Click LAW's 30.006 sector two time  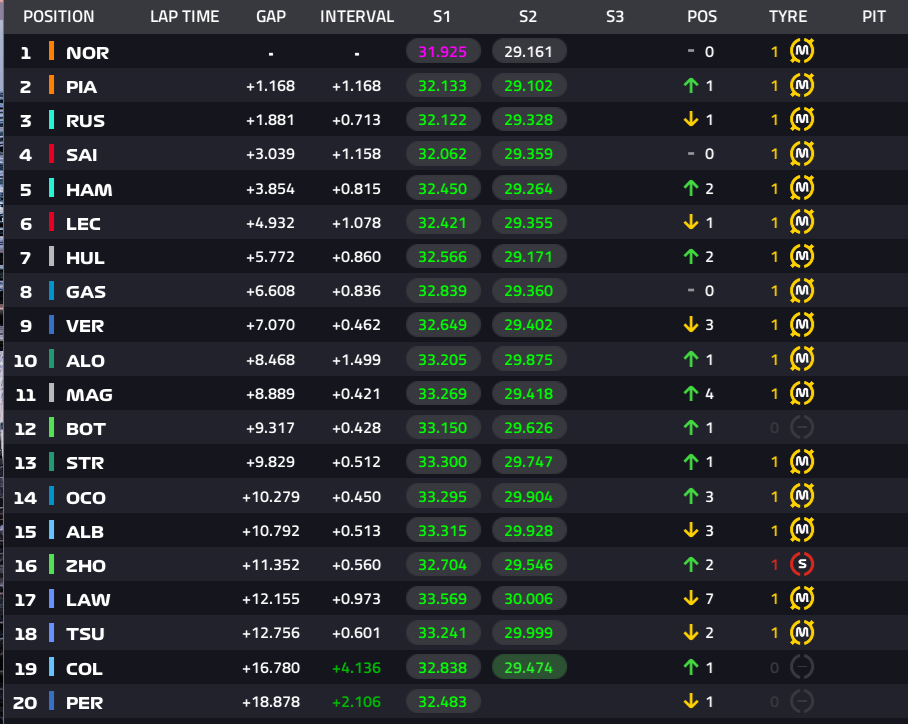click(529, 598)
